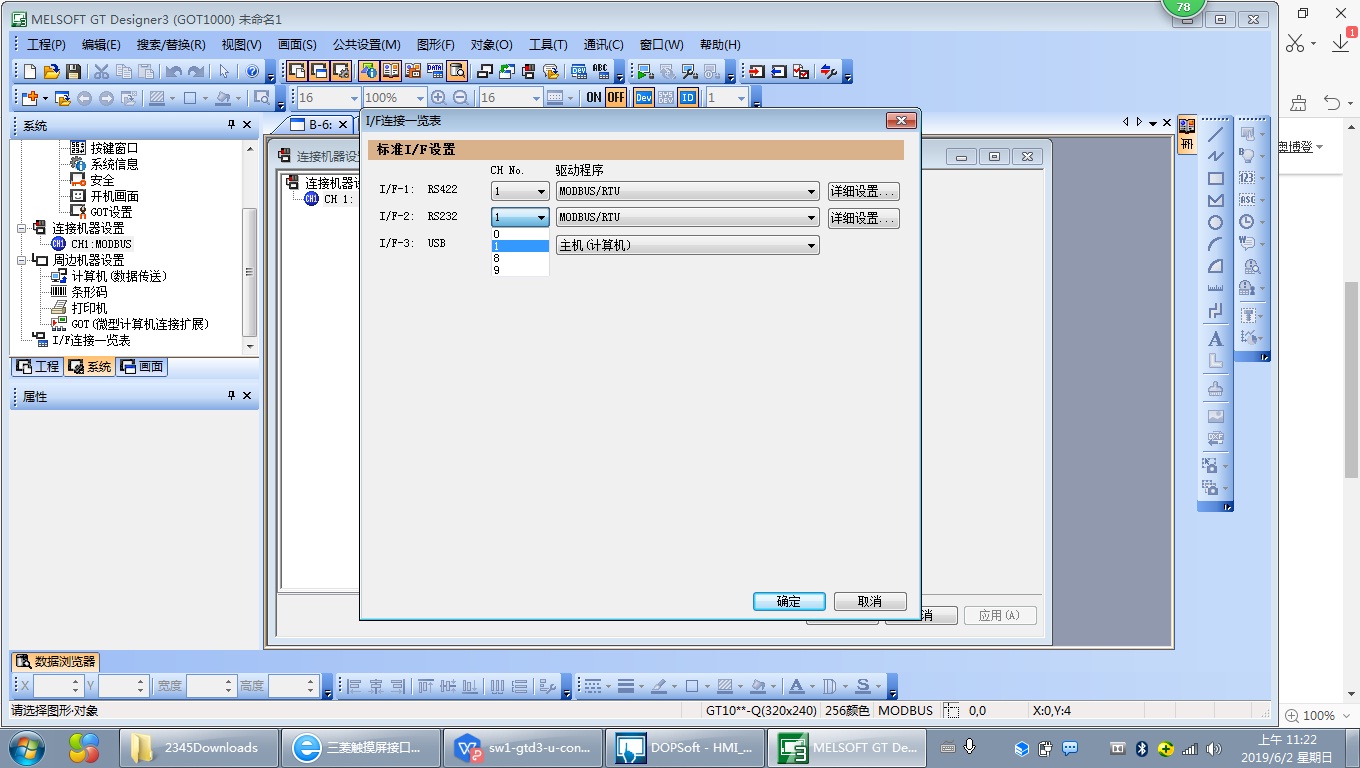The height and width of the screenshot is (768, 1360).
Task: Select the Rectangle drawing tool
Action: click(1215, 179)
